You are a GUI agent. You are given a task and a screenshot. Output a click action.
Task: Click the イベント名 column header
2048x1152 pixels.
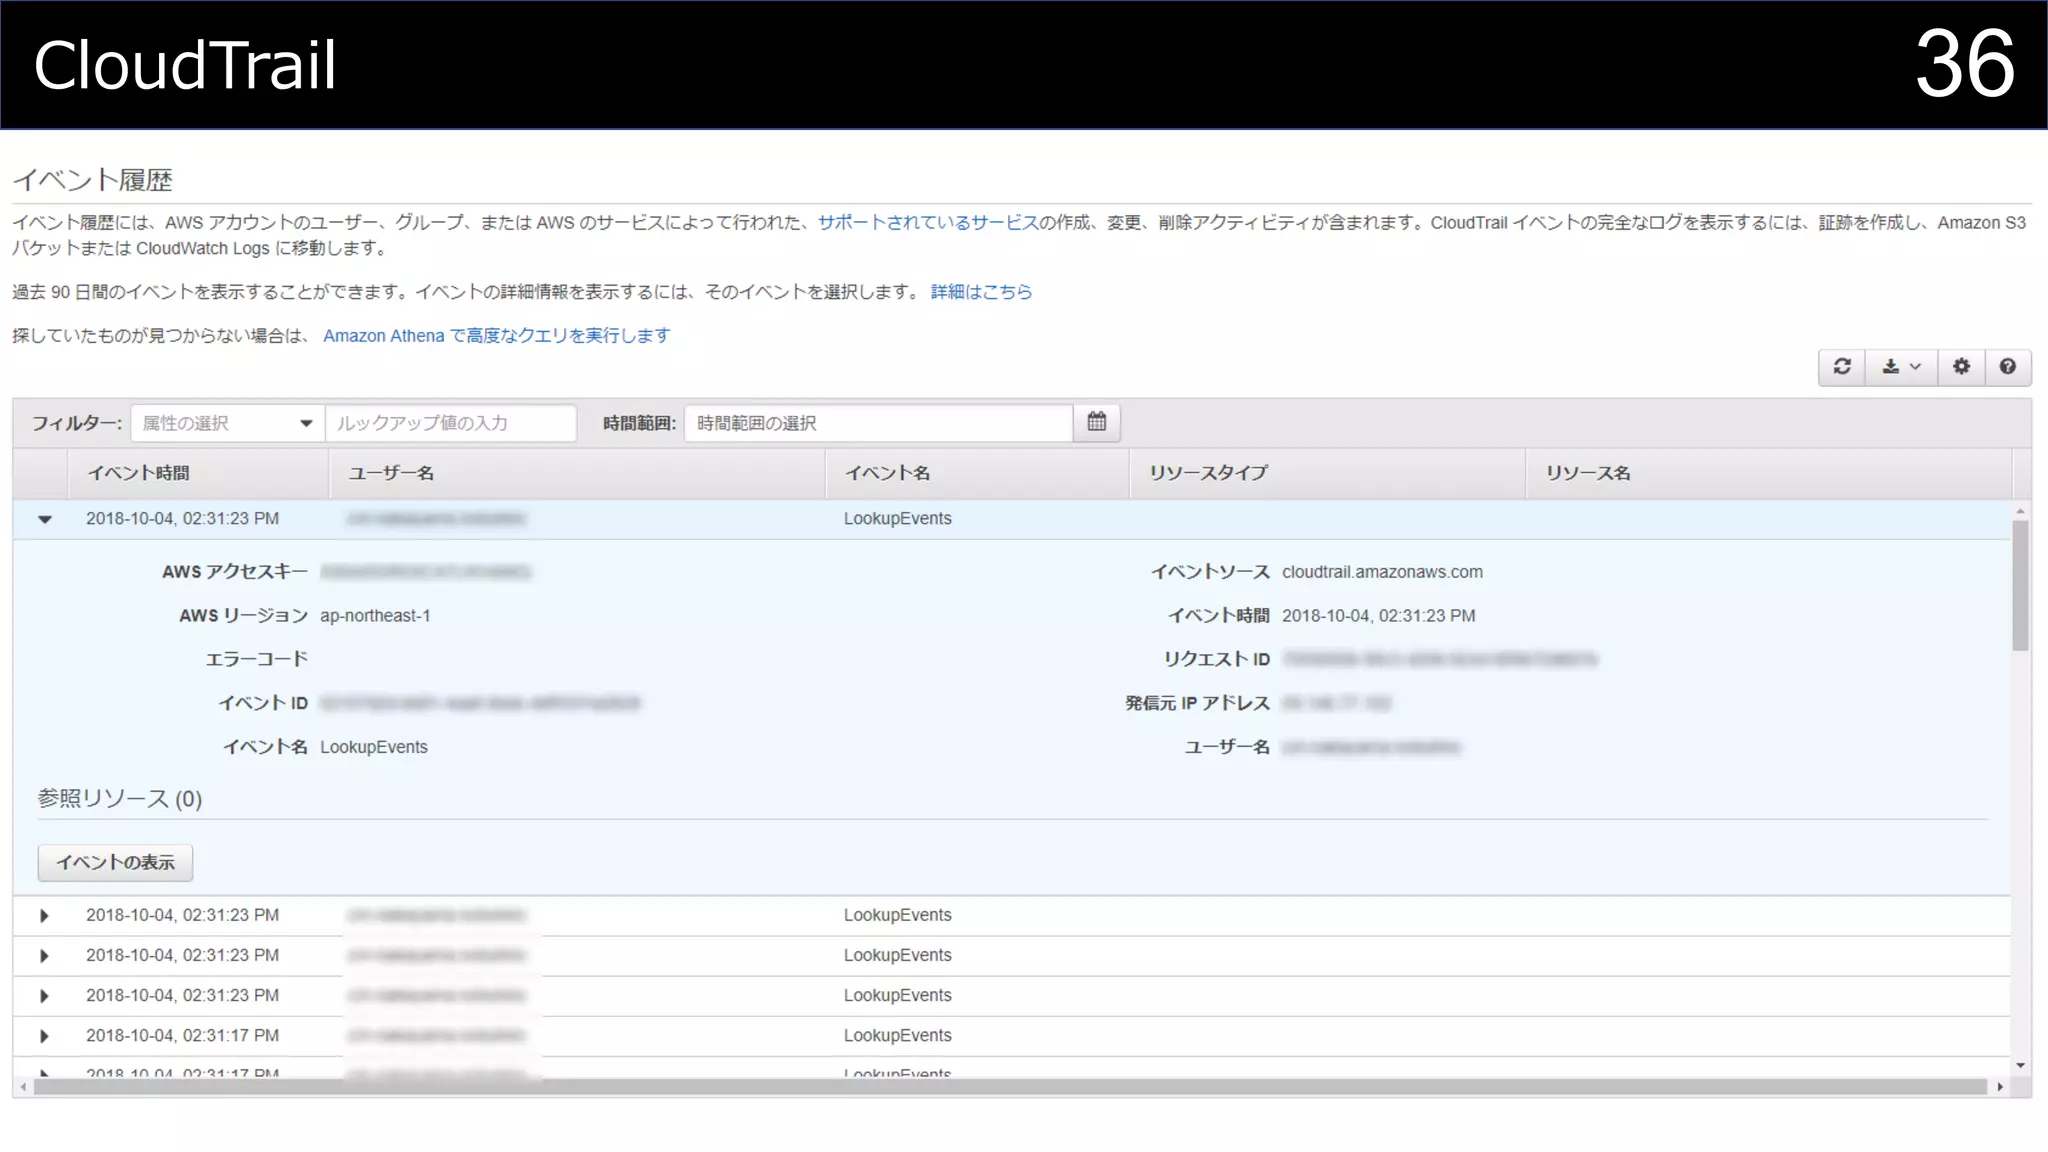tap(887, 473)
